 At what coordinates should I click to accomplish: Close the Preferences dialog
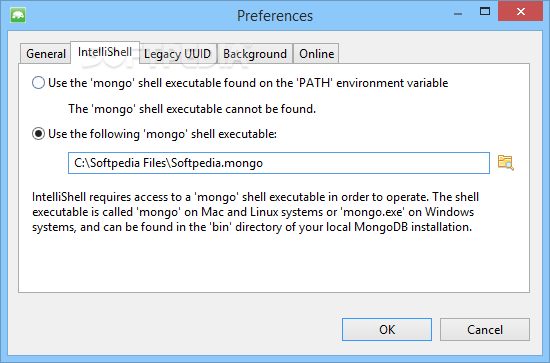tap(521, 12)
